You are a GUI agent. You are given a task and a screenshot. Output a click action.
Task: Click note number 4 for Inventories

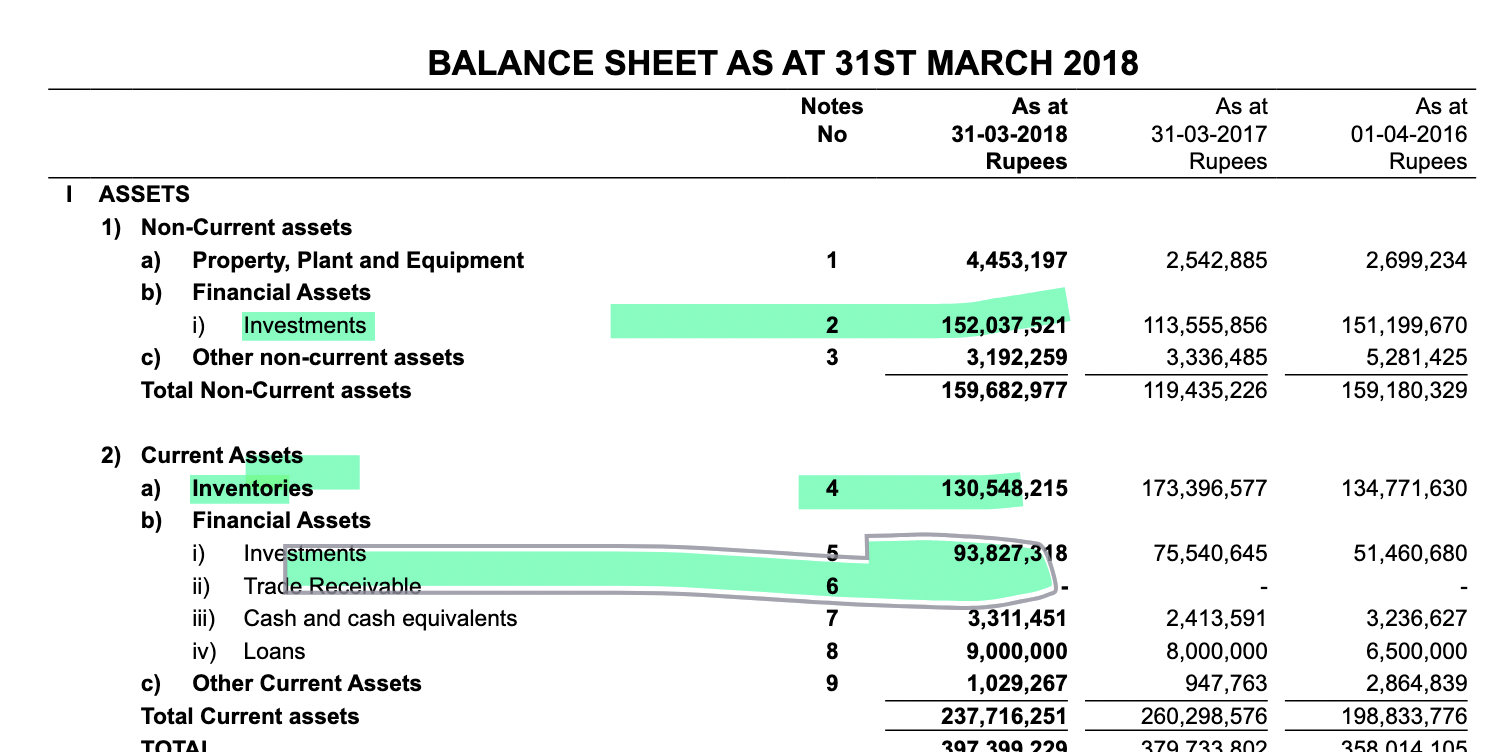point(832,489)
